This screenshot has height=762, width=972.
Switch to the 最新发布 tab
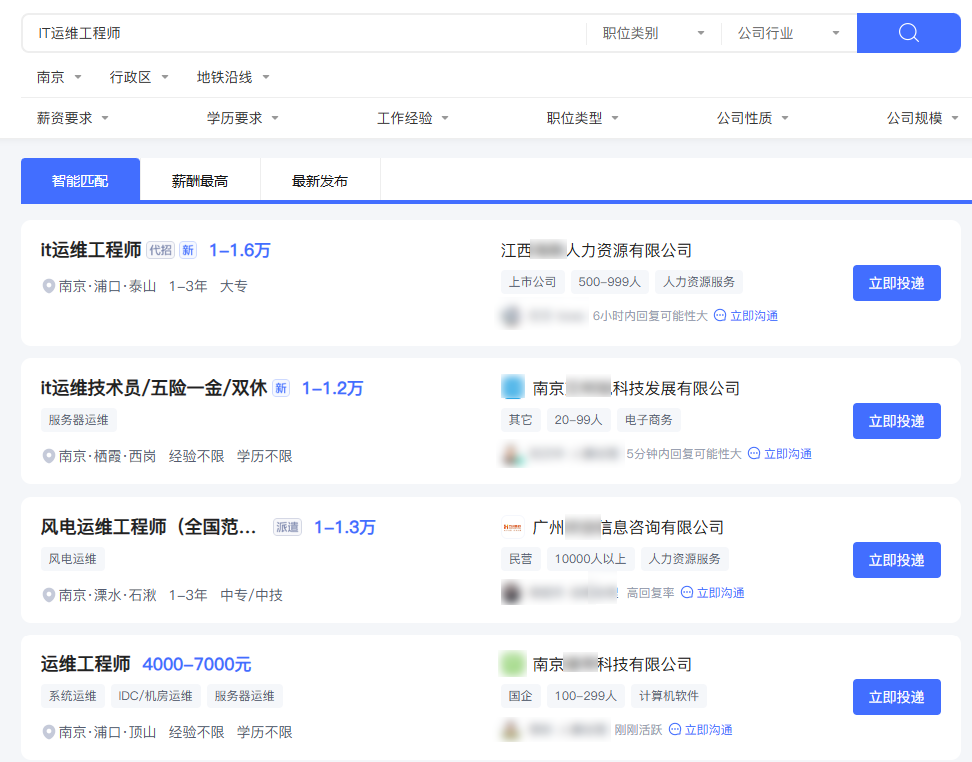point(320,181)
